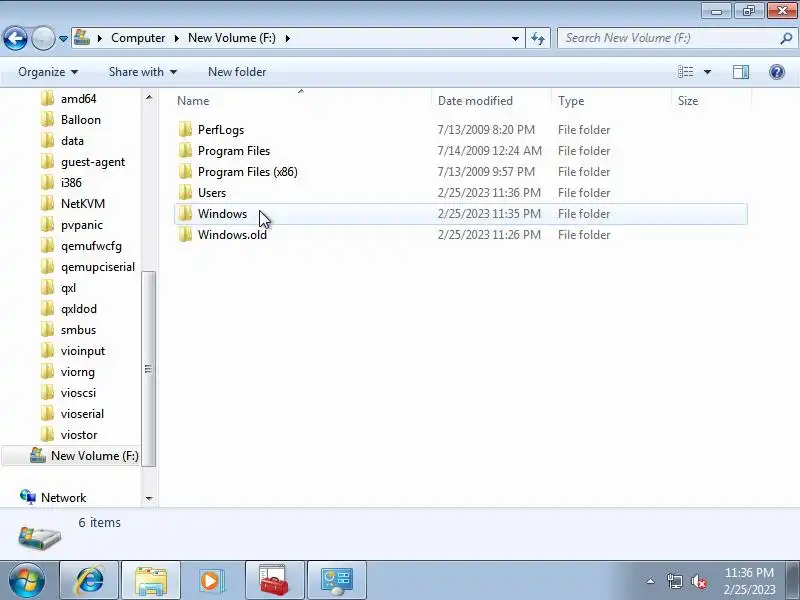Open the Organize menu
Screen dimensions: 800x600
48,72
